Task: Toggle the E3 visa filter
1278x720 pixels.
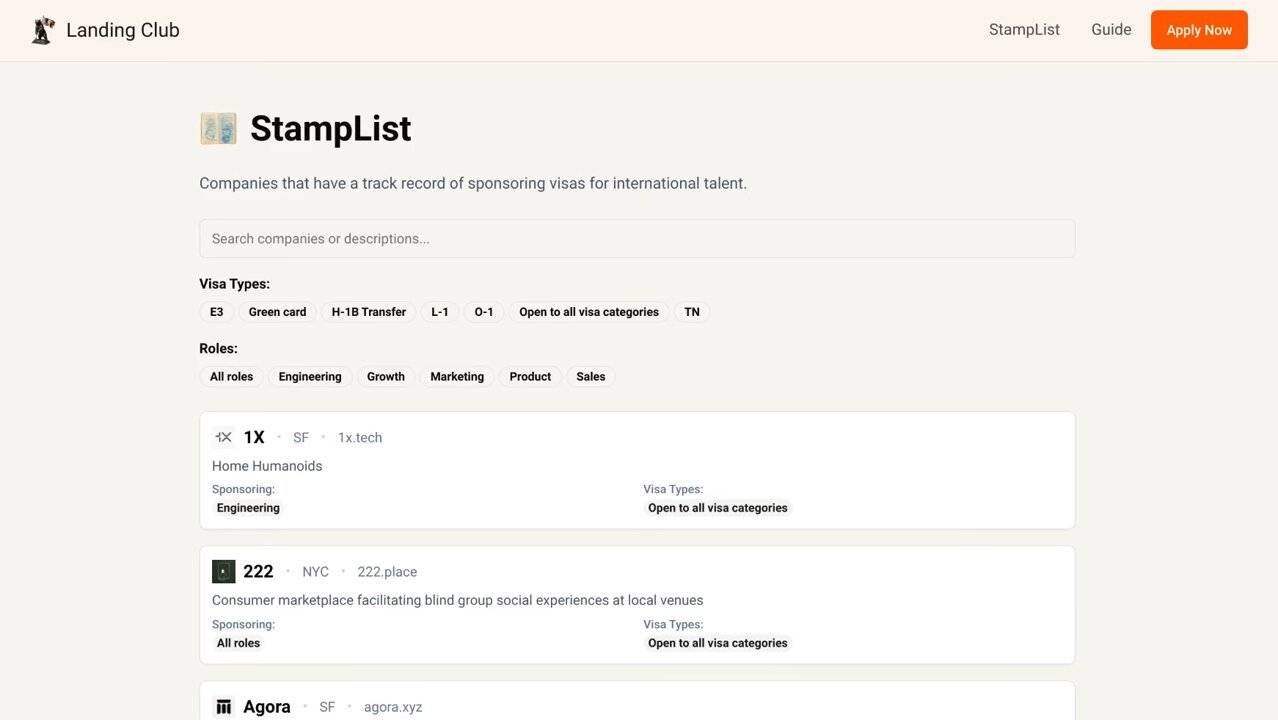Action: (217, 312)
